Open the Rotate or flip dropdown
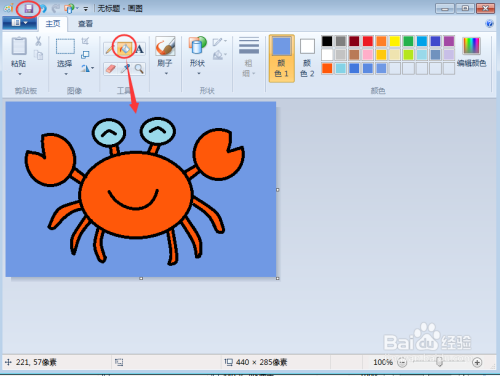This screenshot has width=500, height=376. click(x=87, y=68)
